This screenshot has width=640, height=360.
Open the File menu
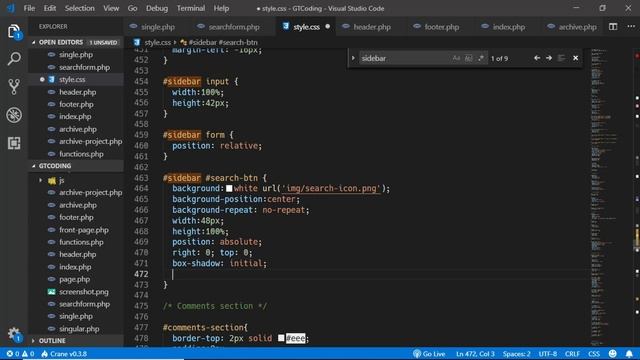29,8
